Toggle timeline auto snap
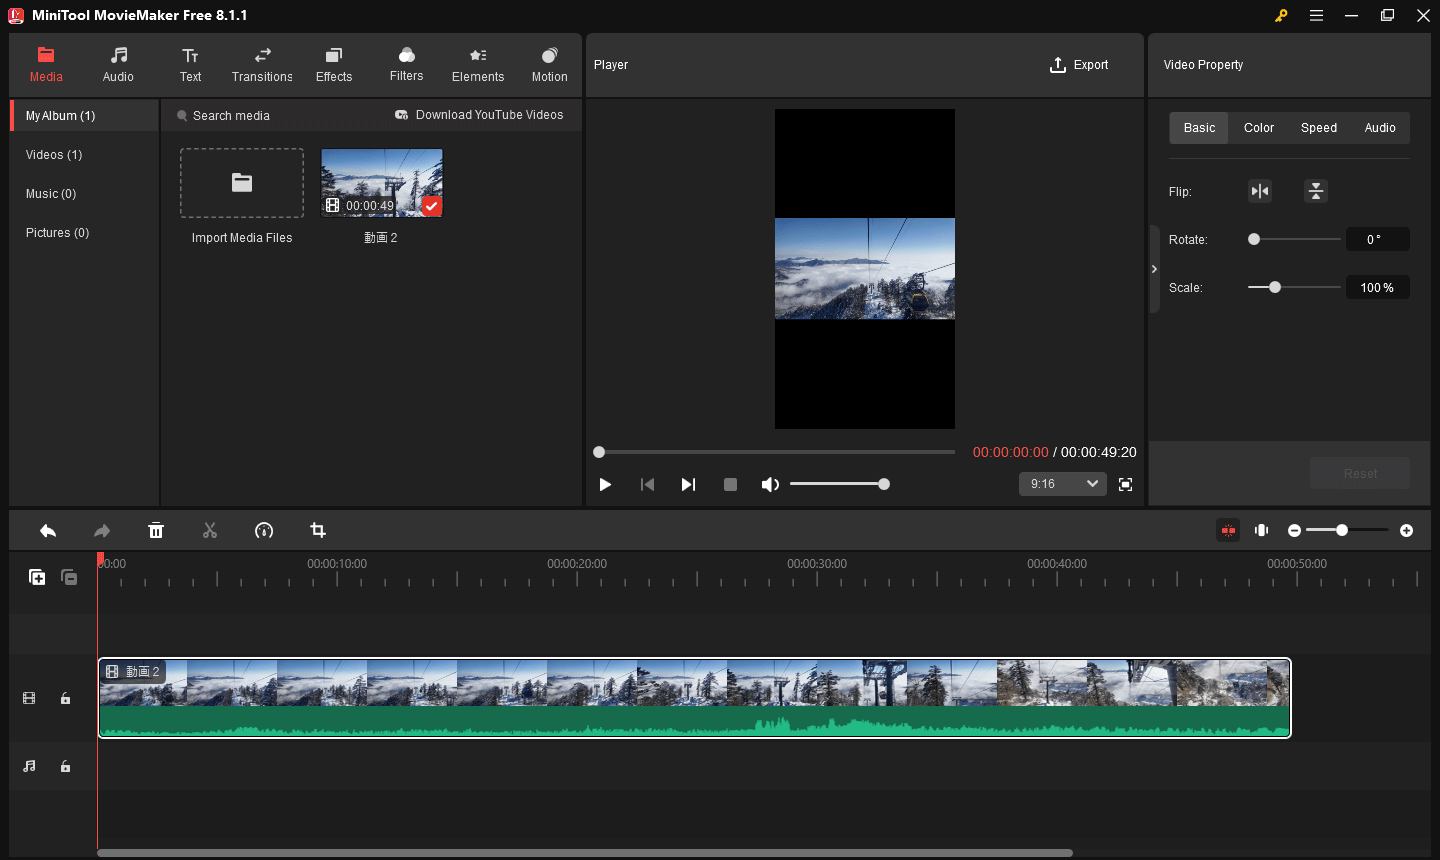The height and width of the screenshot is (860, 1440). coord(1228,530)
